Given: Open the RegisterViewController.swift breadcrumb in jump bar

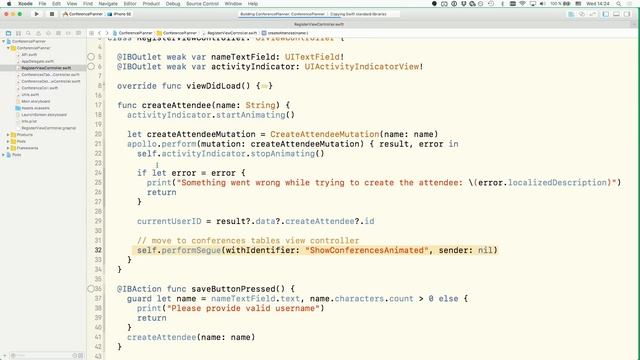Looking at the screenshot, I should [229, 33].
